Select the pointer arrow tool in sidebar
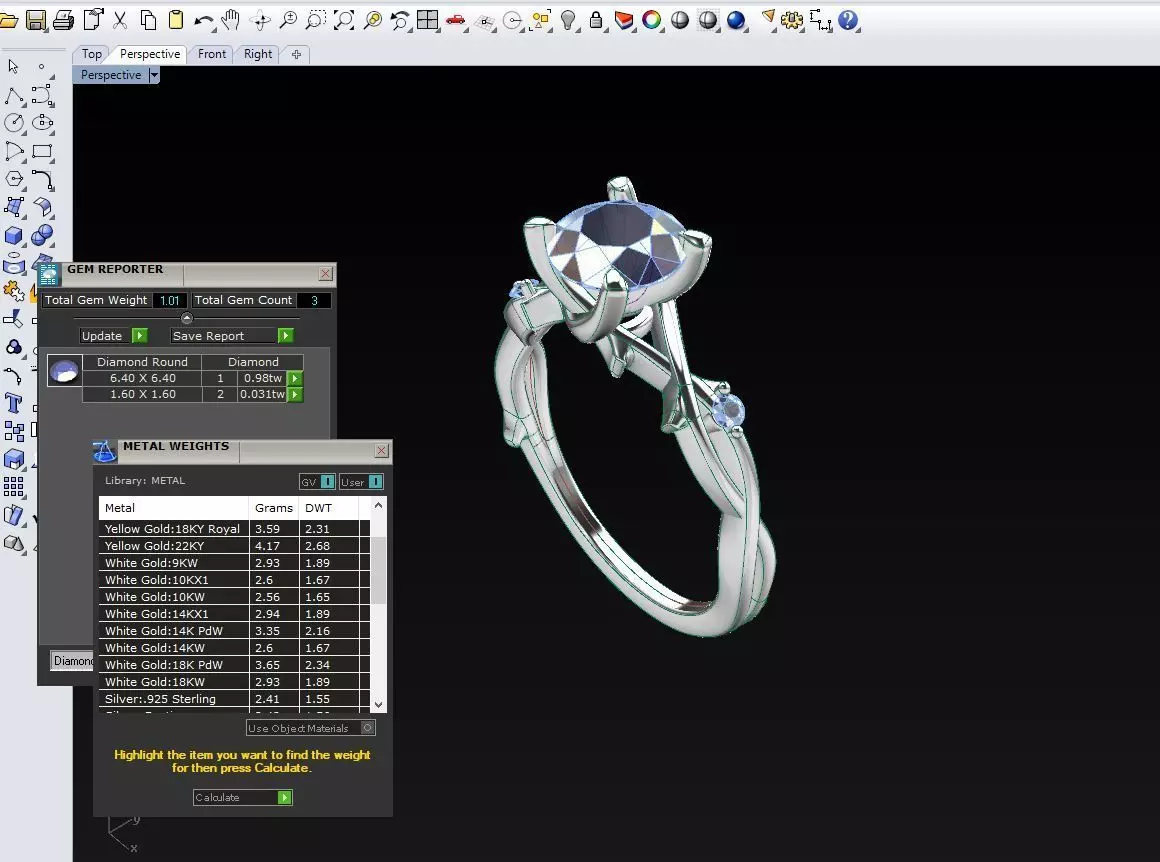This screenshot has width=1160, height=862. (13, 67)
